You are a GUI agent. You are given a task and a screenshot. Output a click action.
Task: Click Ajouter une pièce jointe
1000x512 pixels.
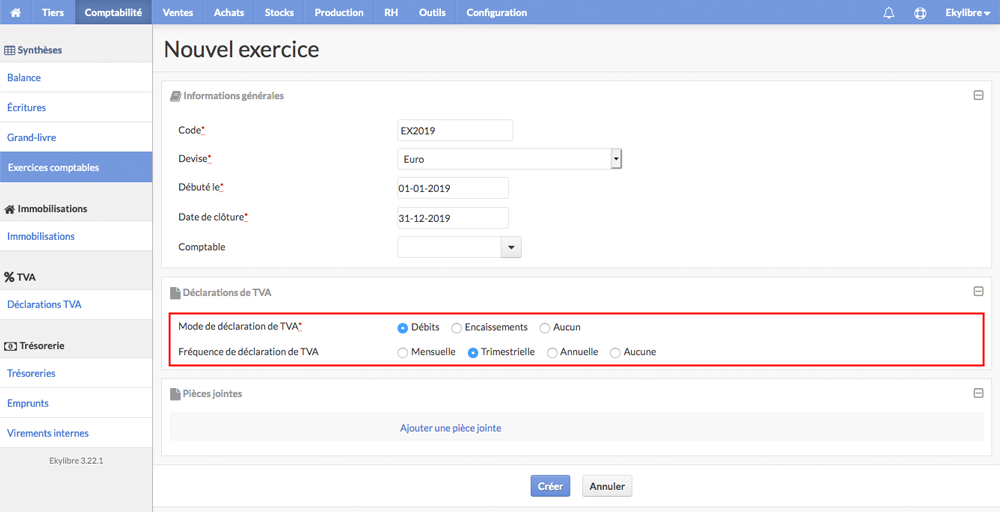tap(450, 428)
